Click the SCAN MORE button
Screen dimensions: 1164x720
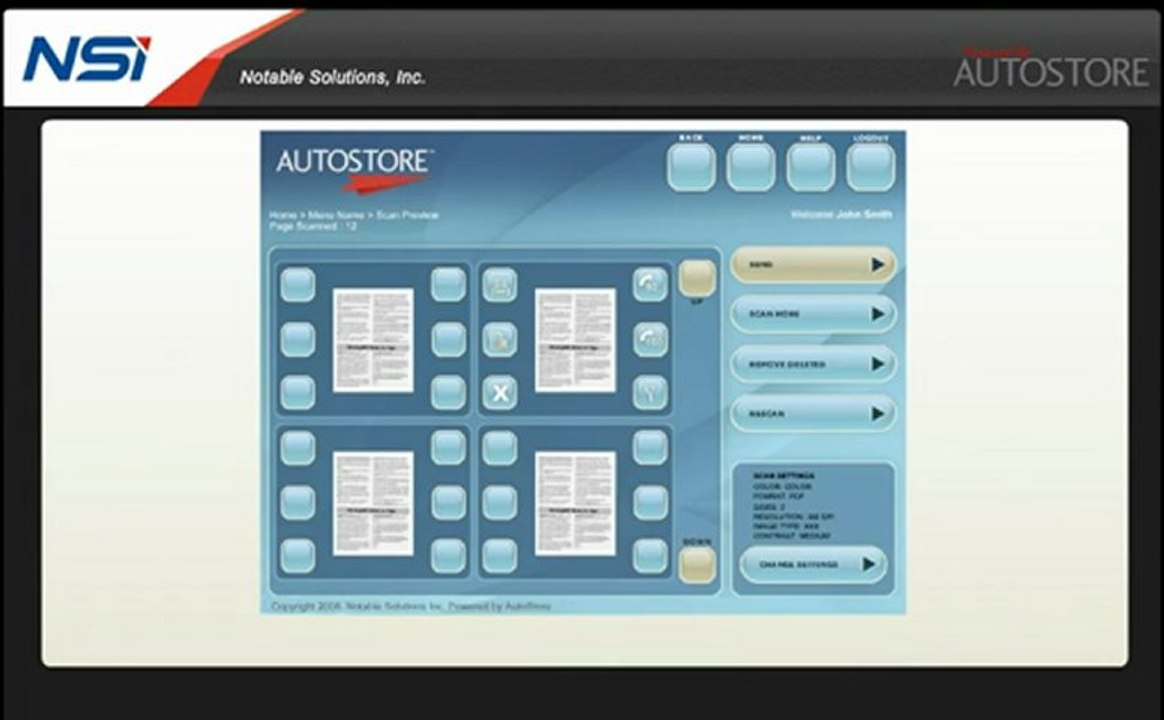coord(814,314)
